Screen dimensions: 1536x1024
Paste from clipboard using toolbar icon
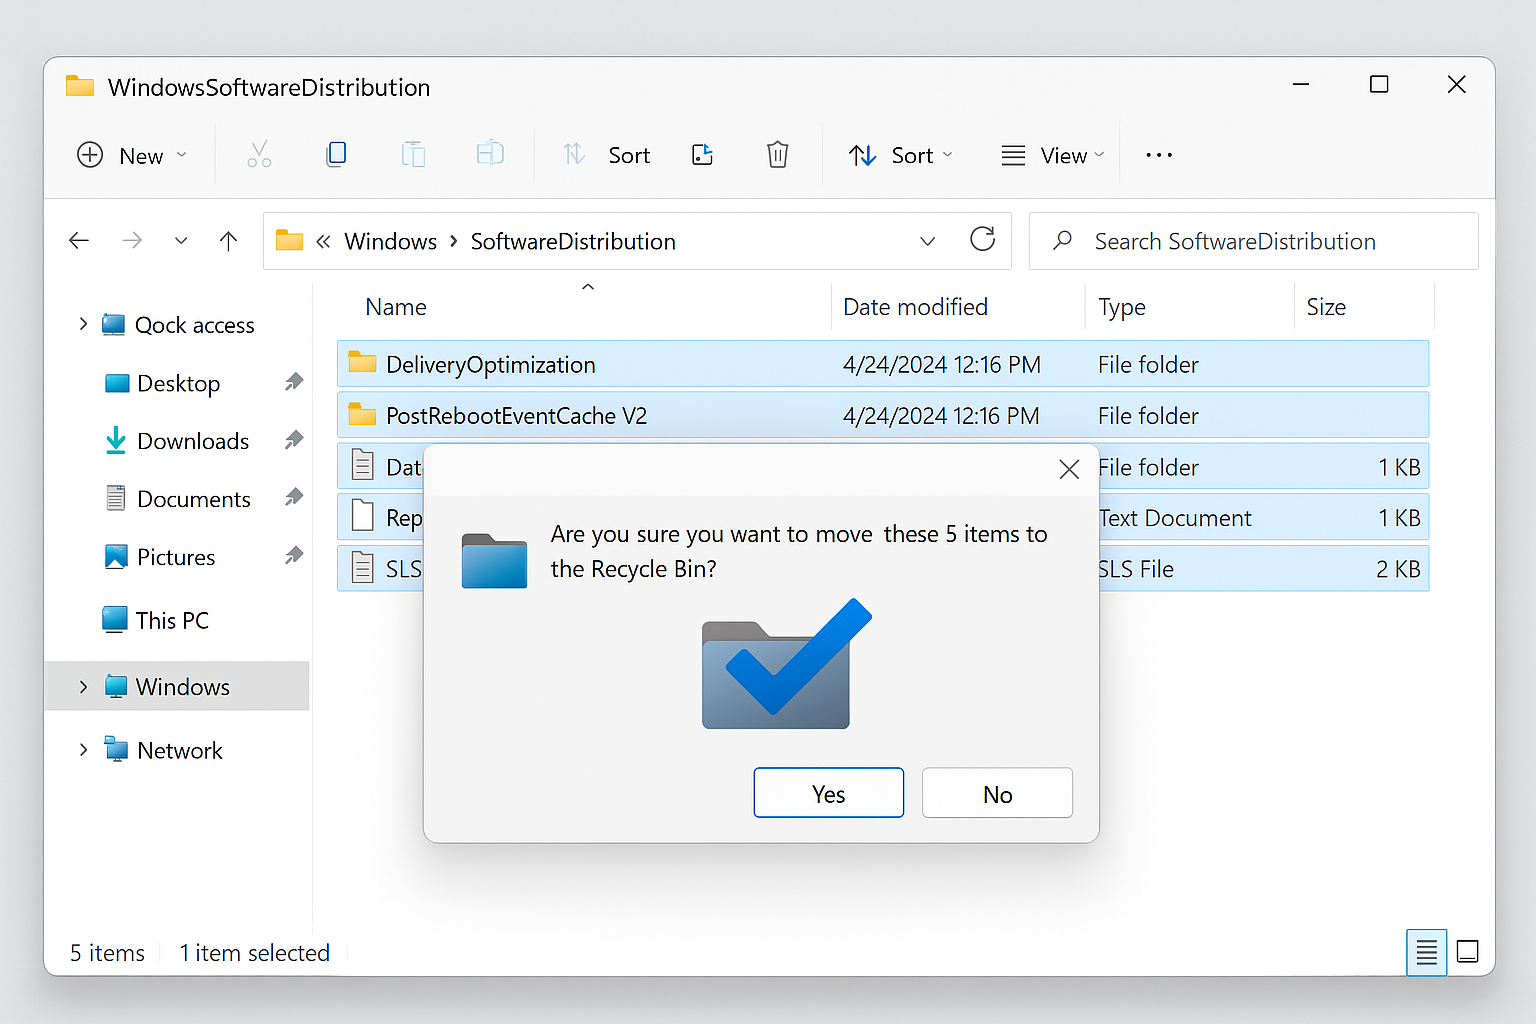click(x=413, y=154)
